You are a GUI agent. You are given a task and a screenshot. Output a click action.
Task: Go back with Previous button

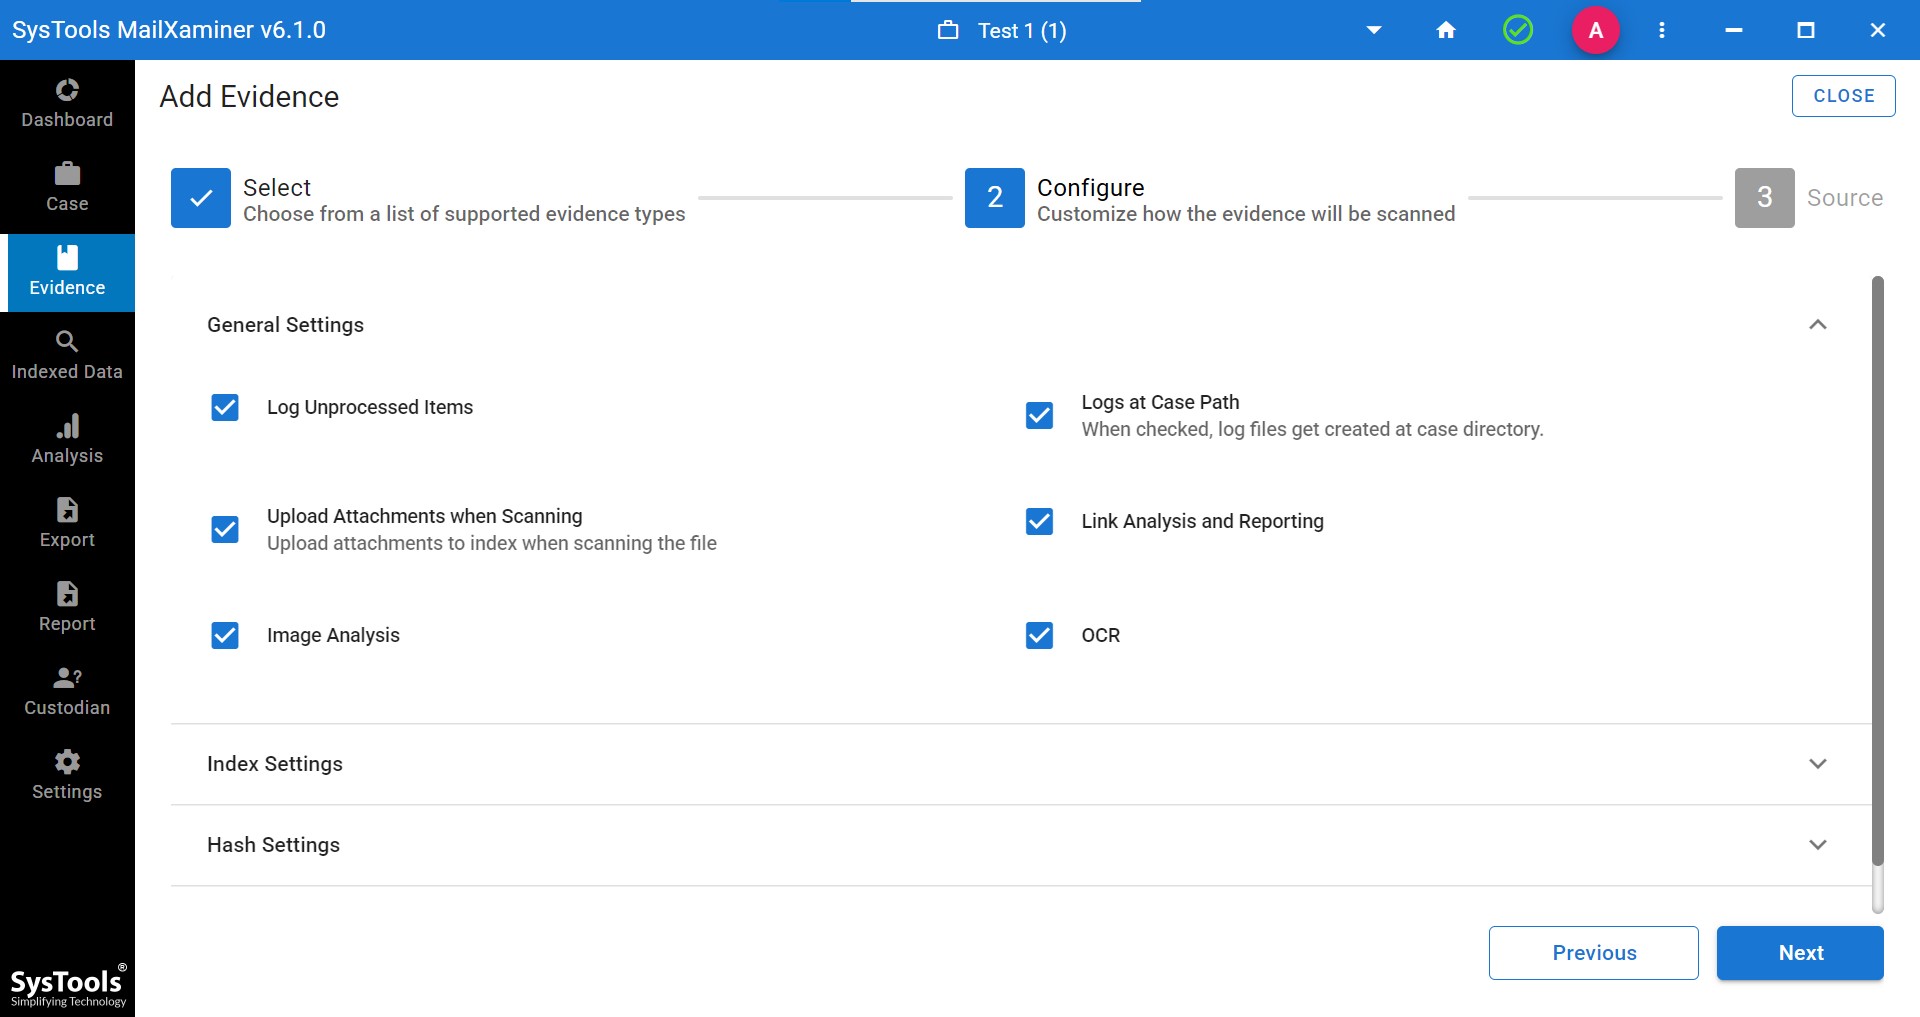(1594, 953)
